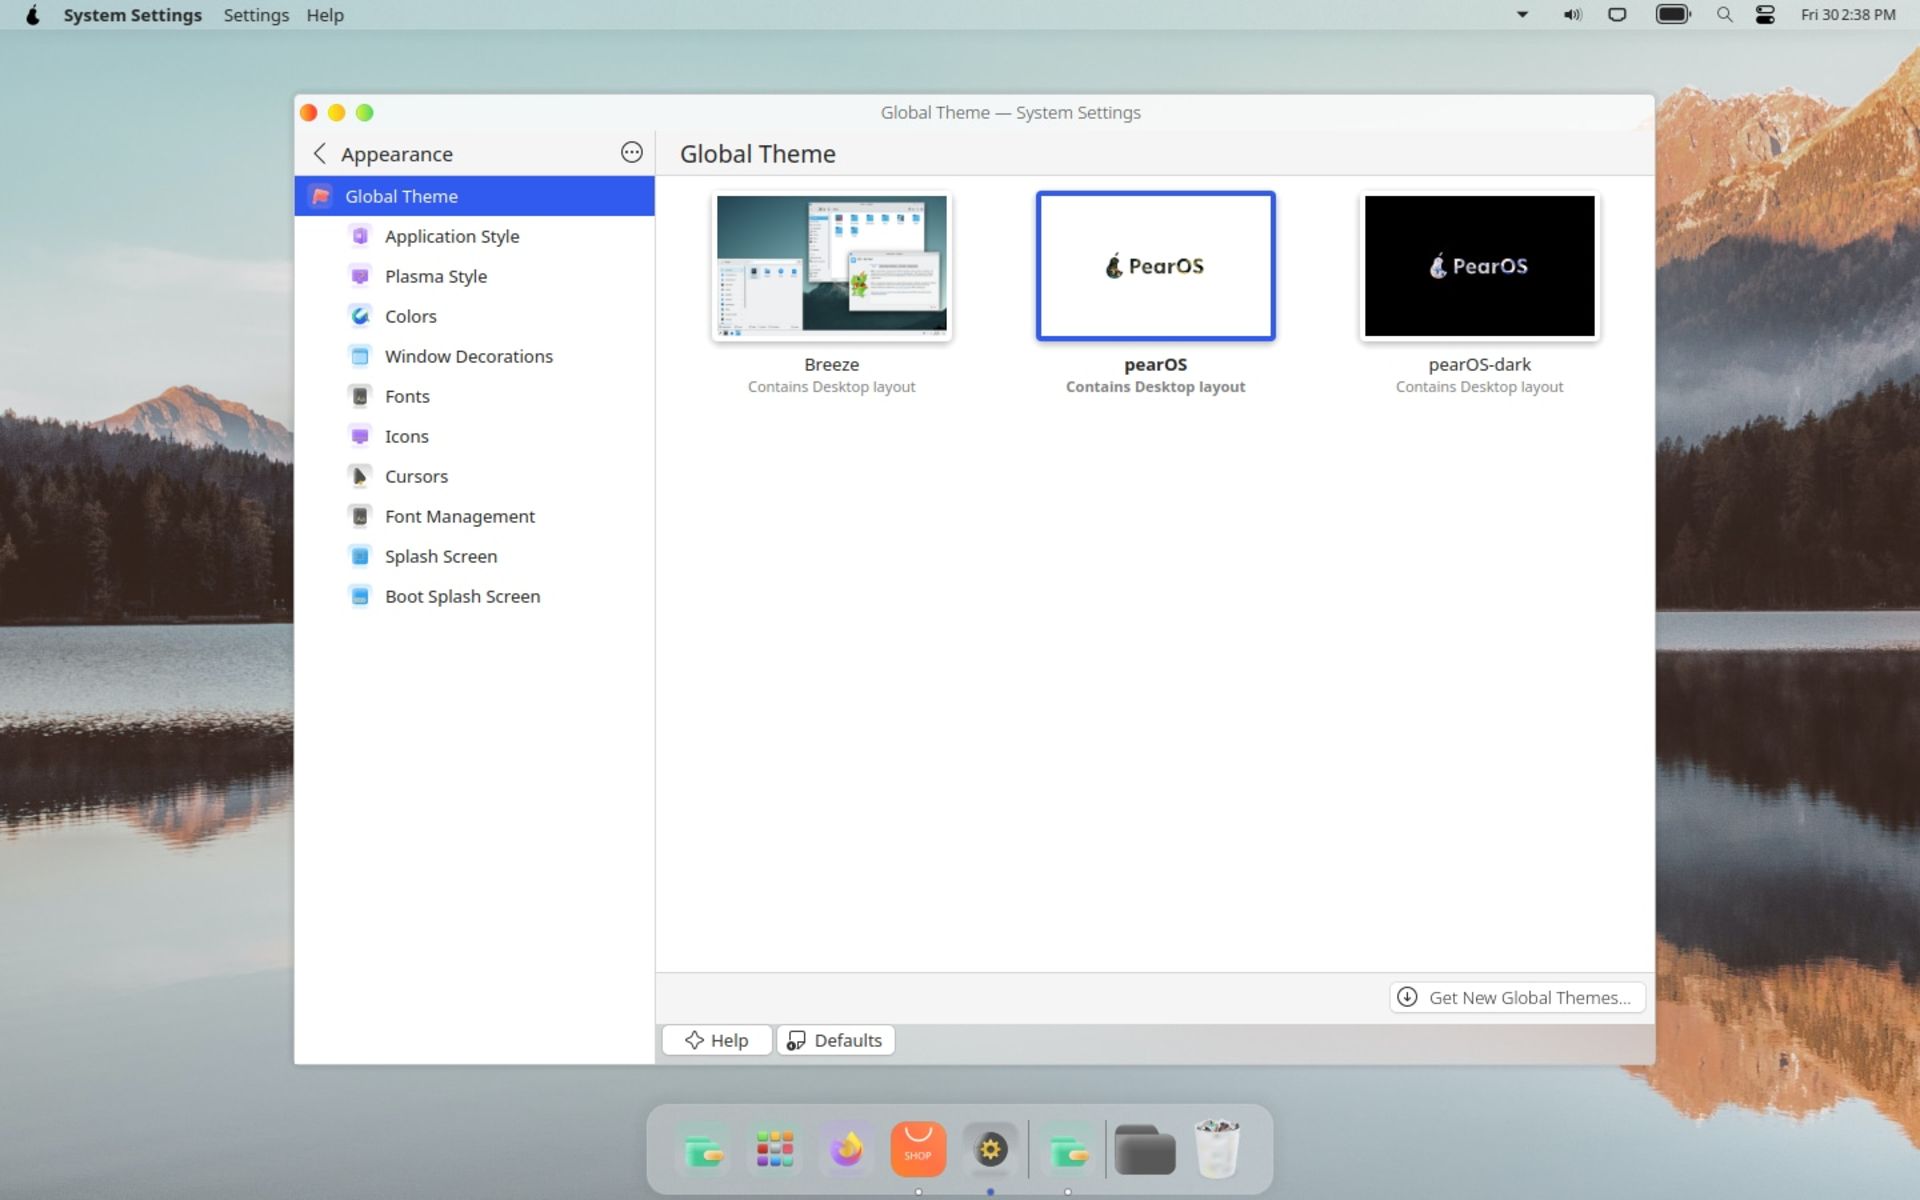Screen dimensions: 1920x1200
Task: Open the pear logo menu in top bar
Action: pos(33,15)
